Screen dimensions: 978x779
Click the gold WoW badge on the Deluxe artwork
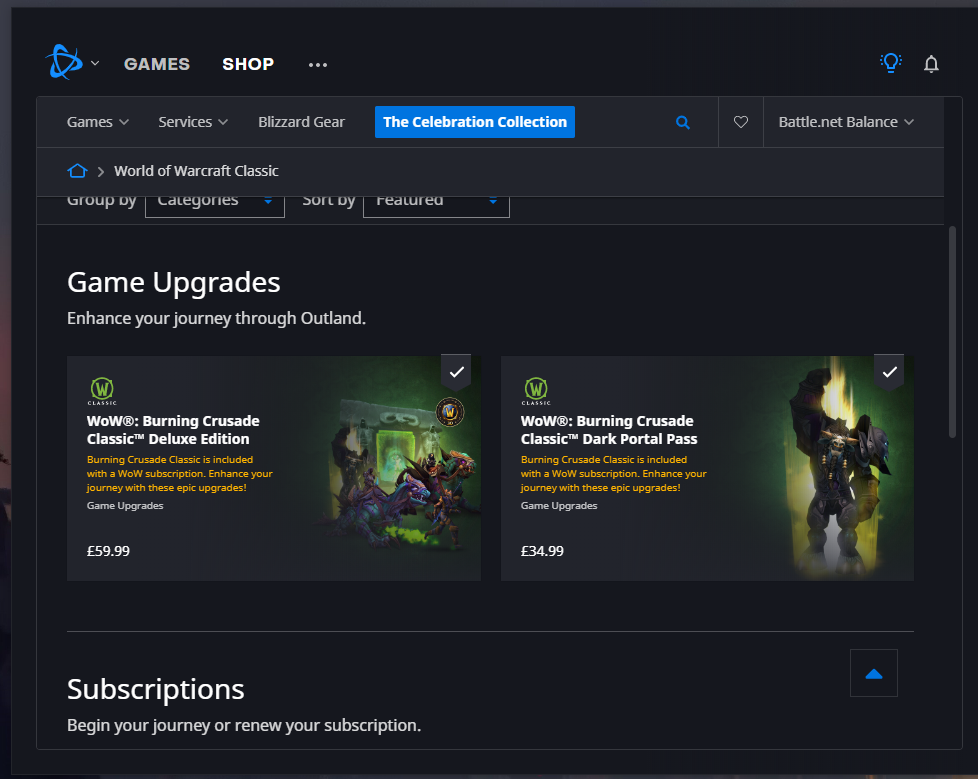(450, 412)
